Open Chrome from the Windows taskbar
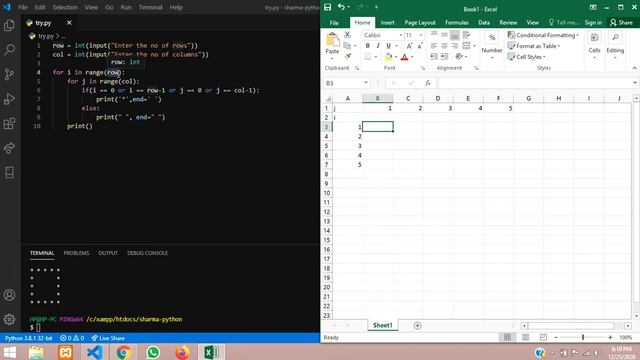Screen dimensions: 640x360 (124, 352)
